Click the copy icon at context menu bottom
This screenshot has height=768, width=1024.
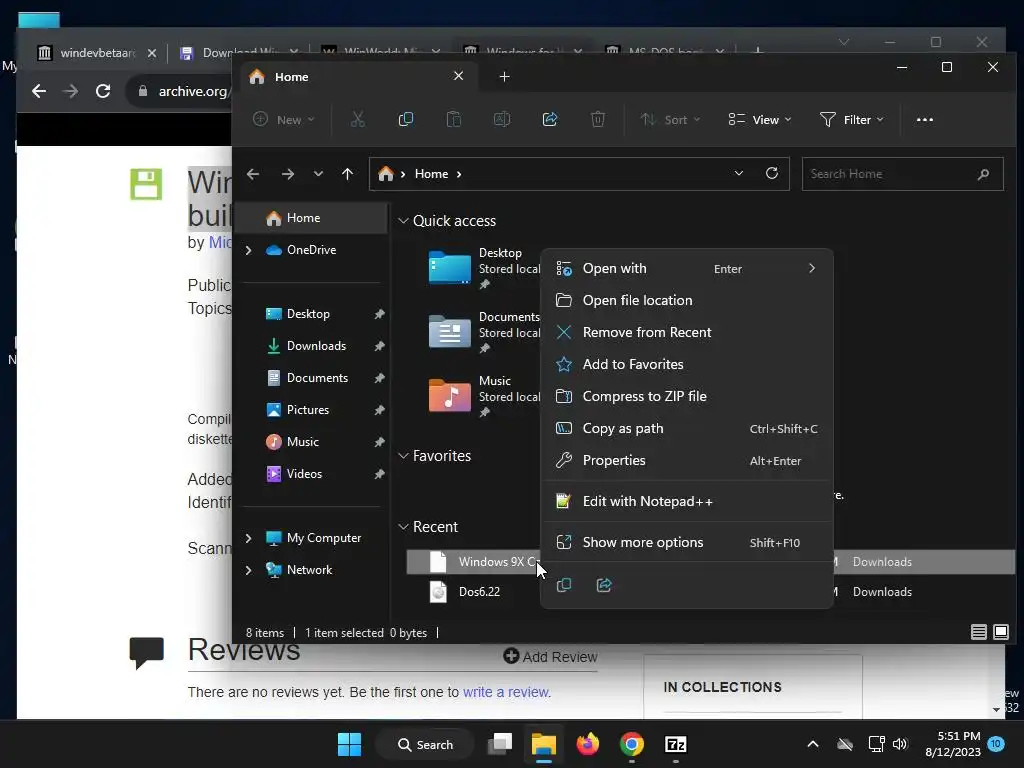[564, 584]
